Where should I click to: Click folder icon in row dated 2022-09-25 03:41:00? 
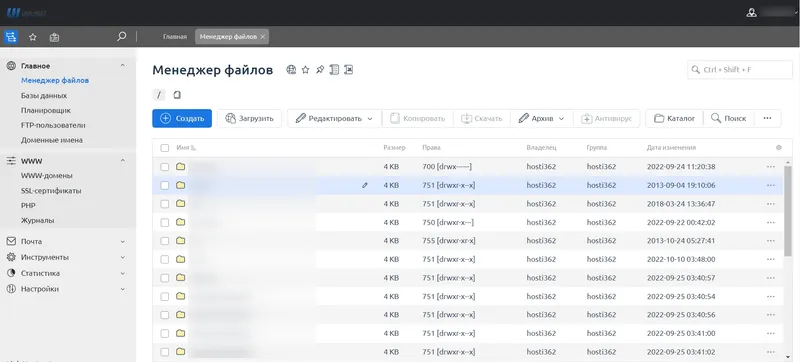(181, 333)
